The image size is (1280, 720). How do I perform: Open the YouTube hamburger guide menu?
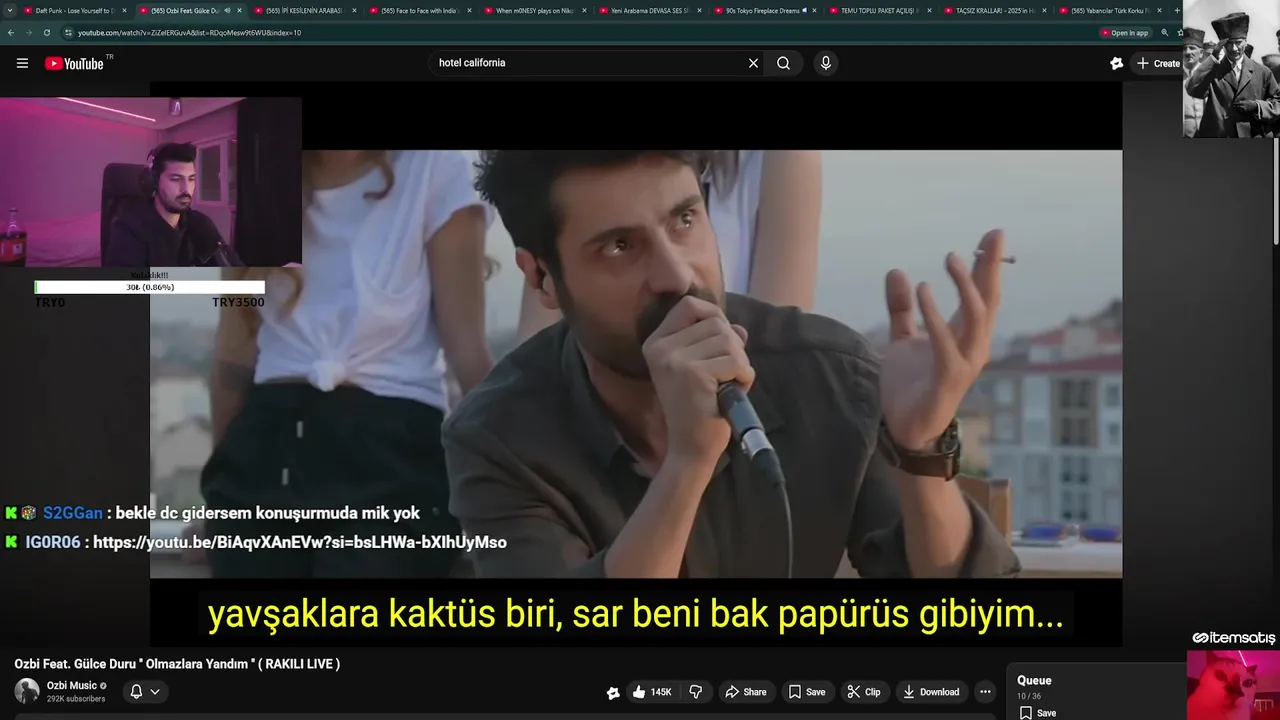[22, 63]
